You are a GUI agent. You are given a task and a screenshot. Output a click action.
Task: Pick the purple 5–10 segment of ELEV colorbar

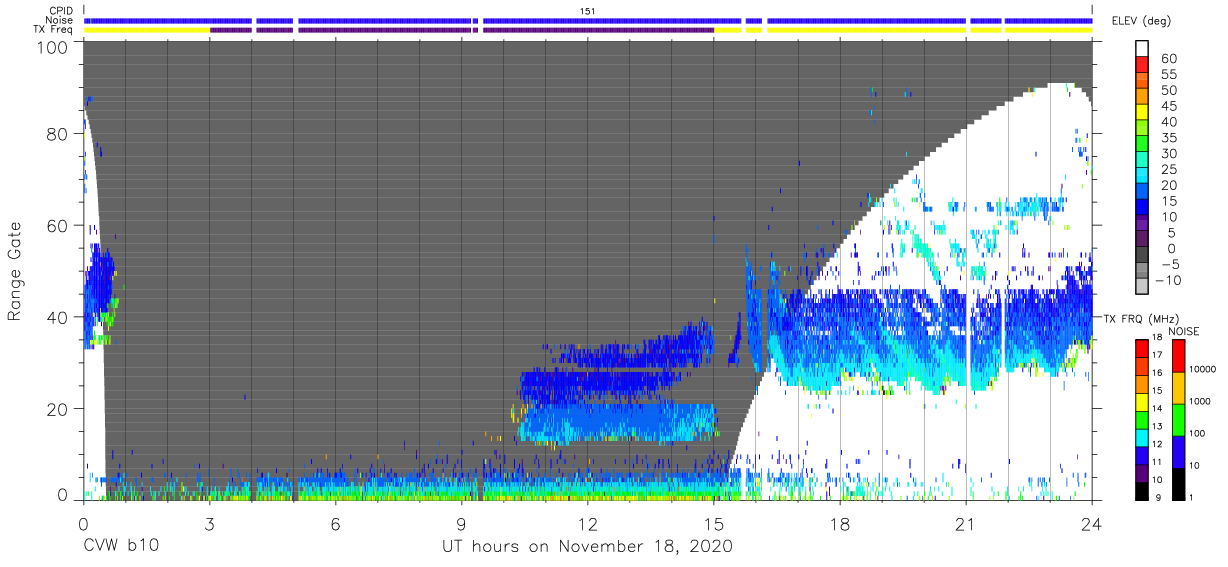click(1143, 225)
